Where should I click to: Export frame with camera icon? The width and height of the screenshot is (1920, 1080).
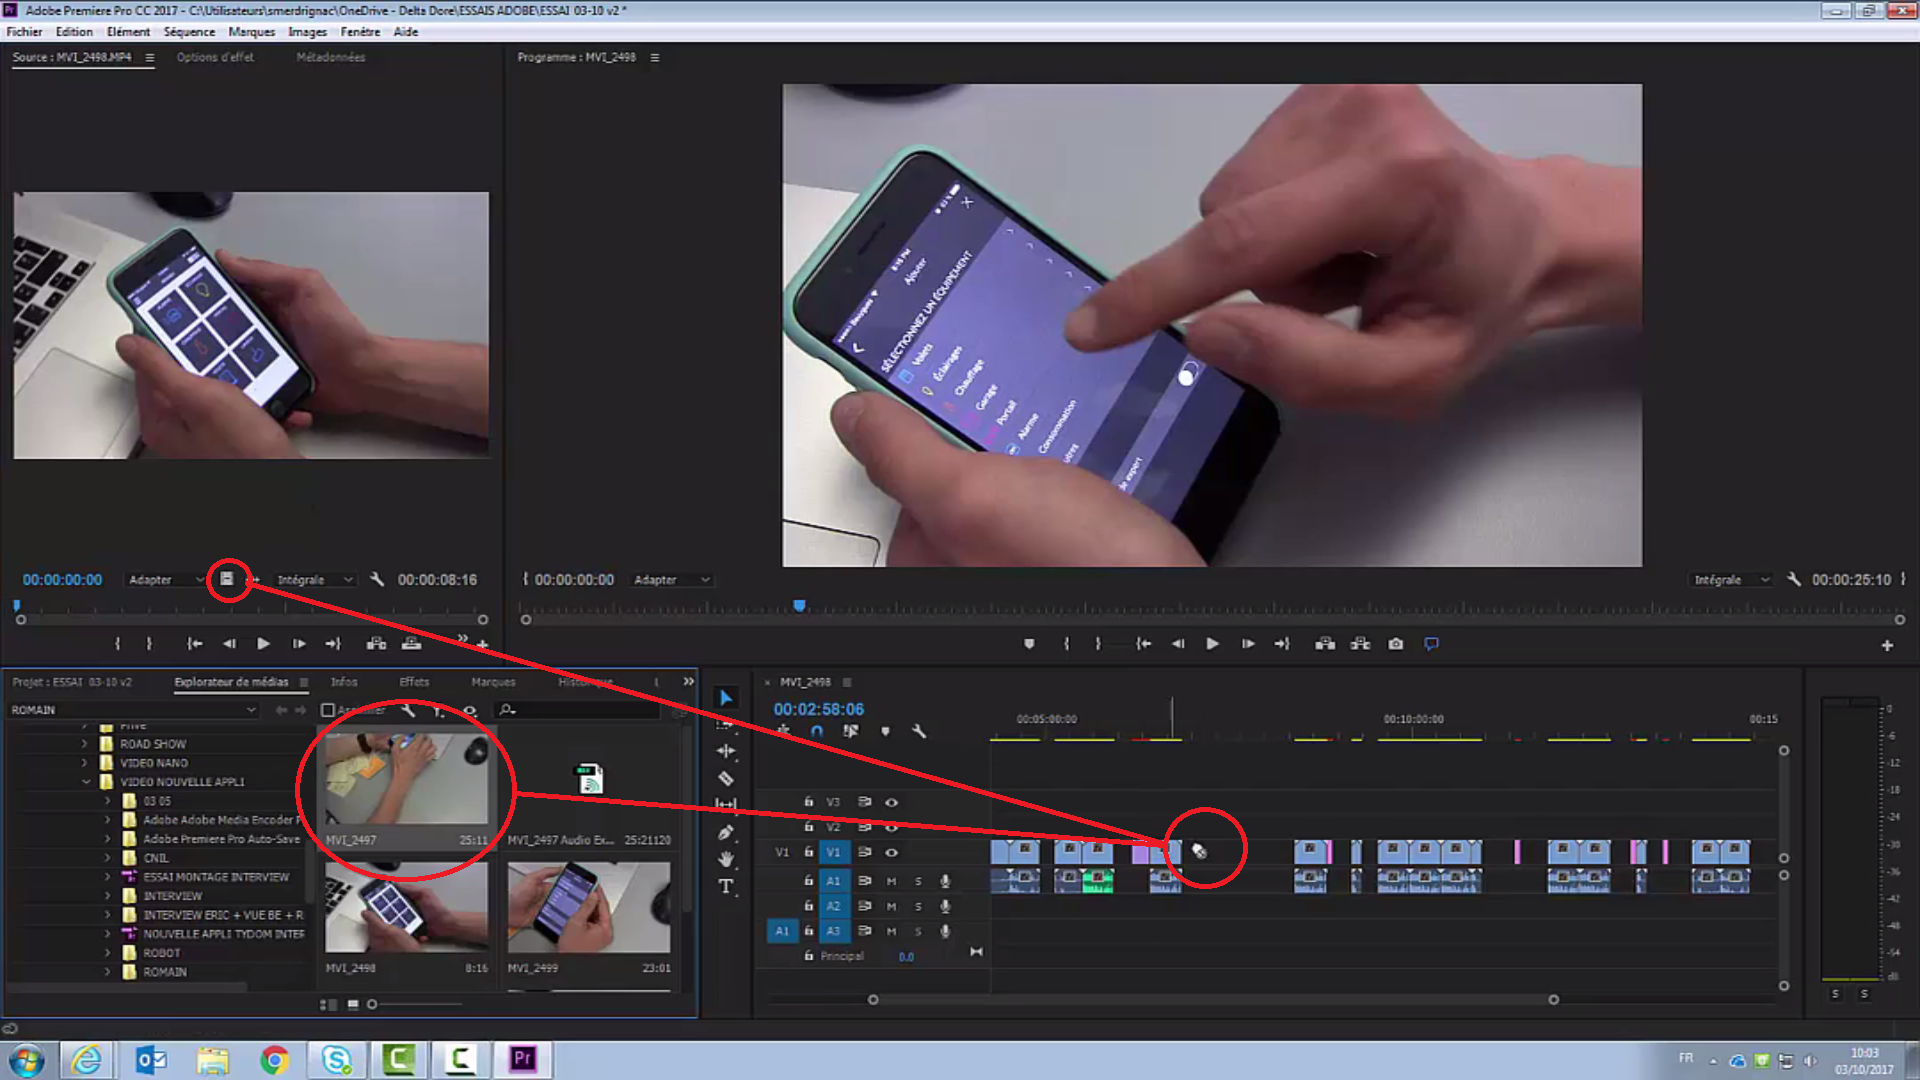coord(1396,644)
